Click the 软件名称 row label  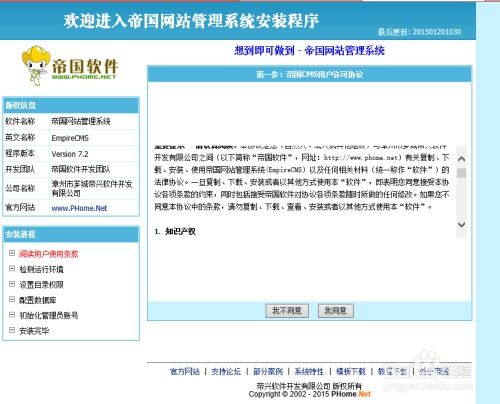coord(20,121)
